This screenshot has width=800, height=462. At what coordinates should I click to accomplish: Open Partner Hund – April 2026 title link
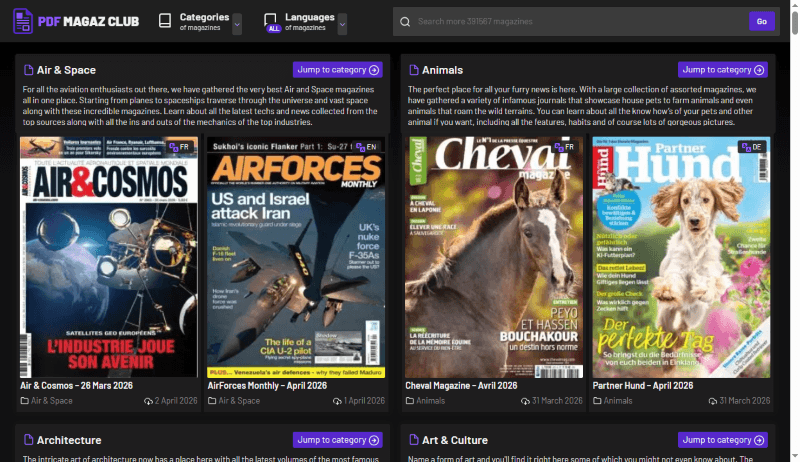pos(643,386)
